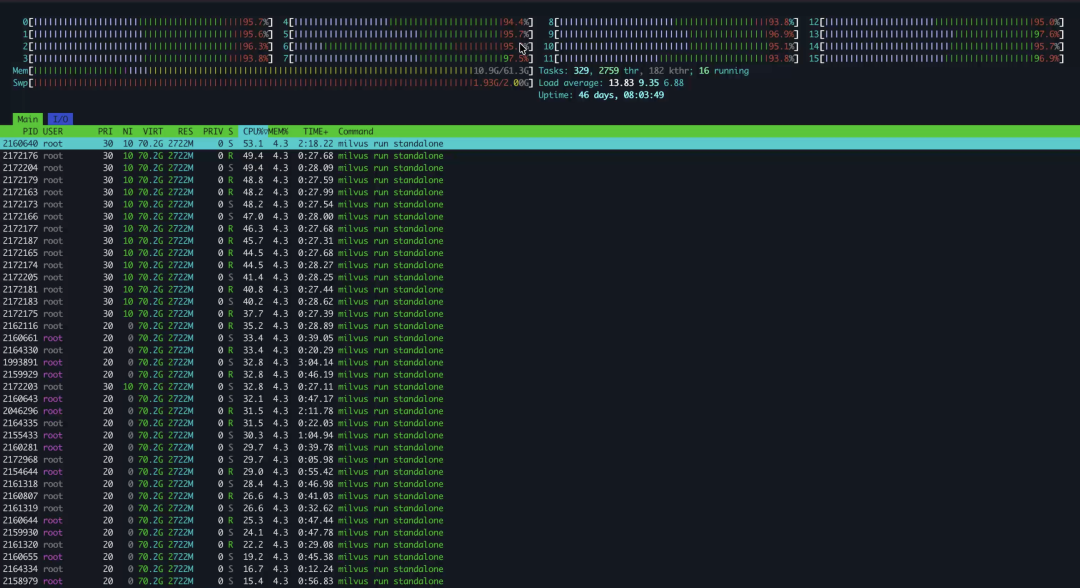Screen dimensions: 1080x588
Task: Click the CPU 10 usage meter
Action: 671,46
